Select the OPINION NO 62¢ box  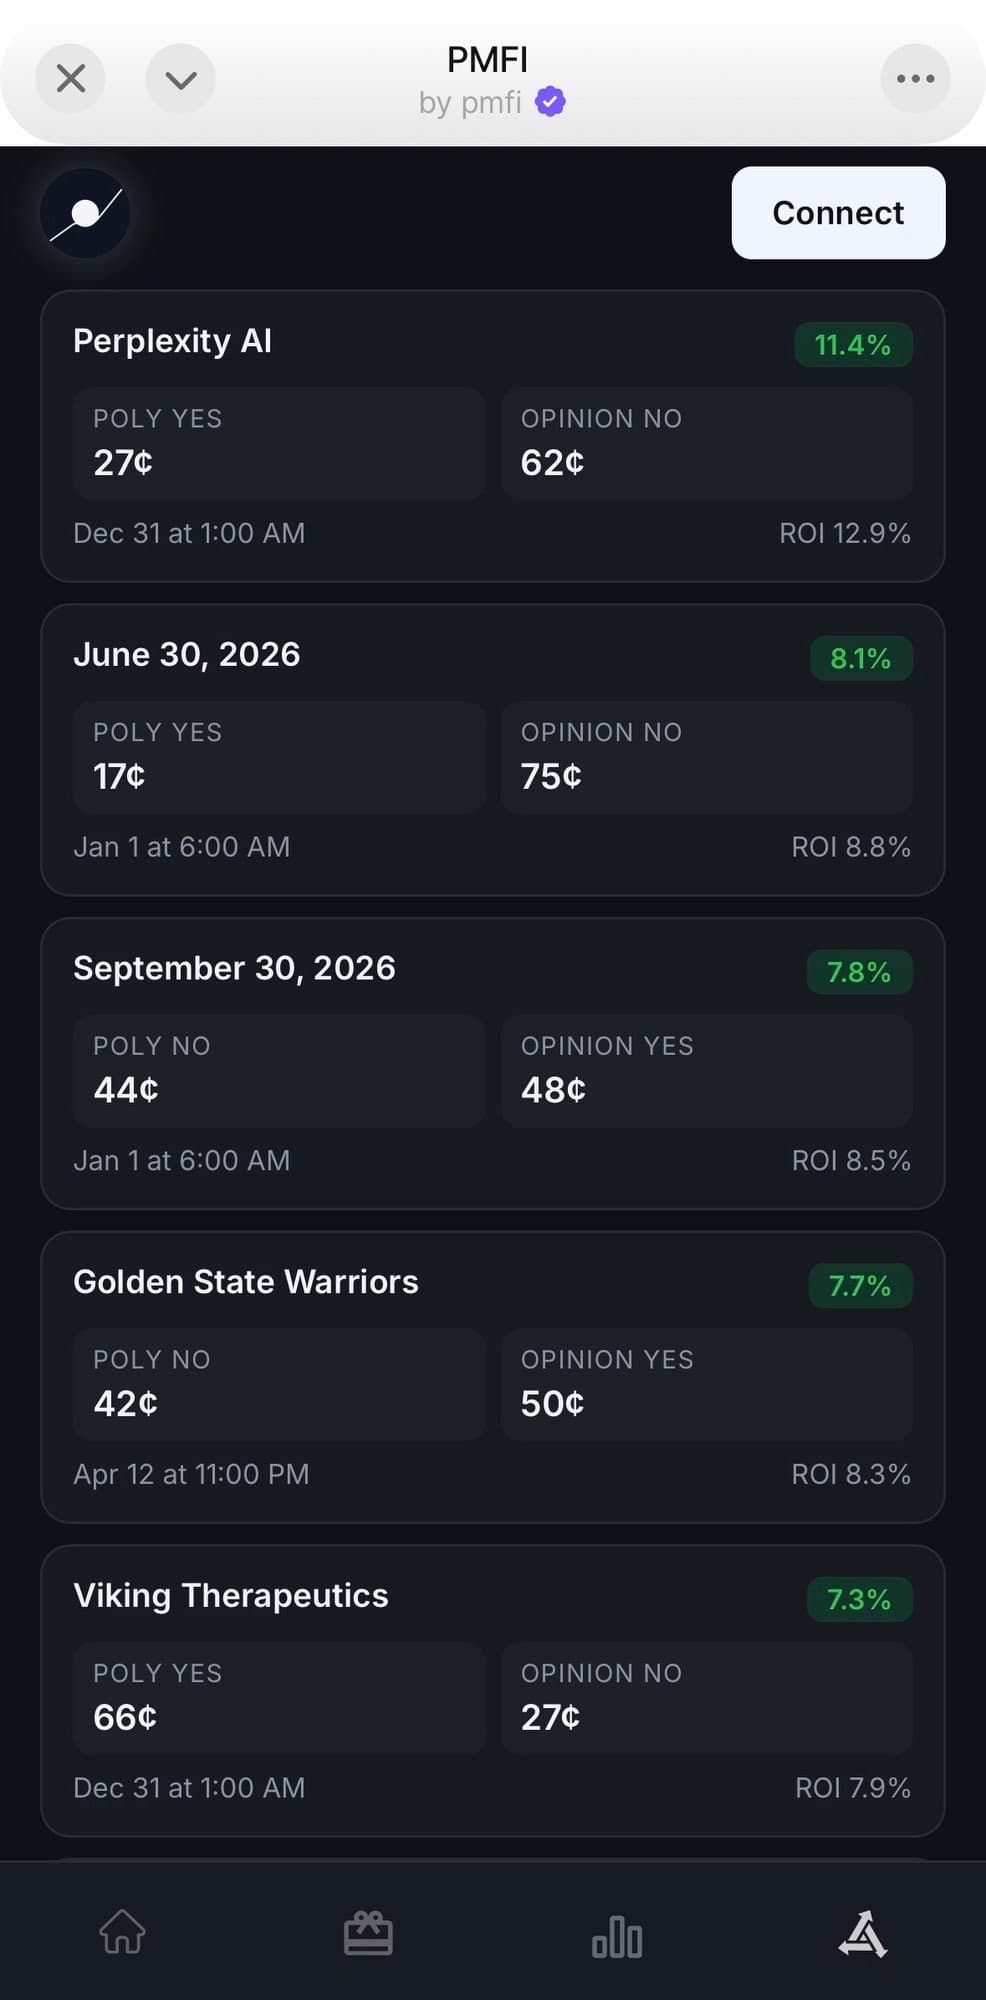pyautogui.click(x=706, y=443)
